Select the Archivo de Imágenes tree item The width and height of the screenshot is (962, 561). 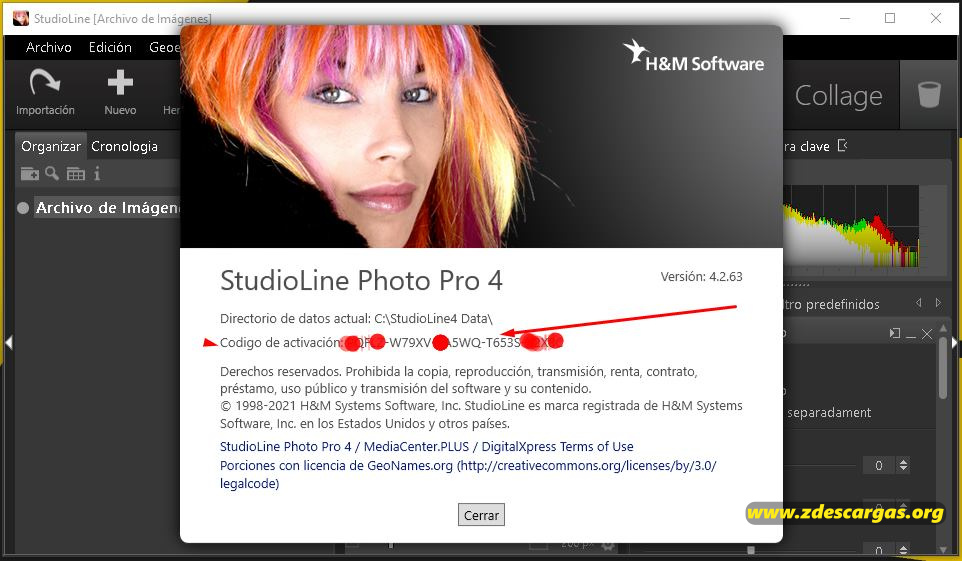[x=107, y=208]
